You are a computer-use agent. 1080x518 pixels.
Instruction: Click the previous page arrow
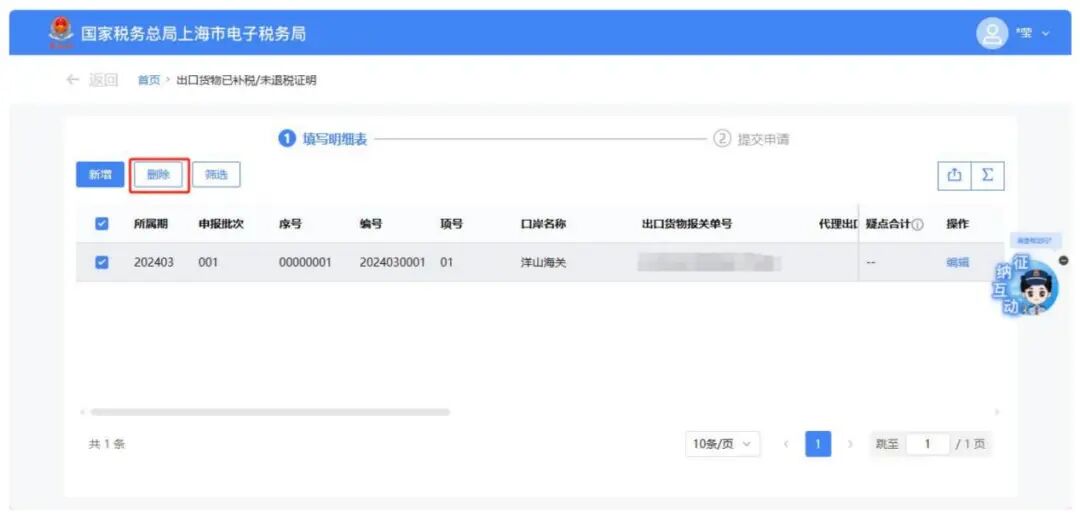pyautogui.click(x=786, y=444)
